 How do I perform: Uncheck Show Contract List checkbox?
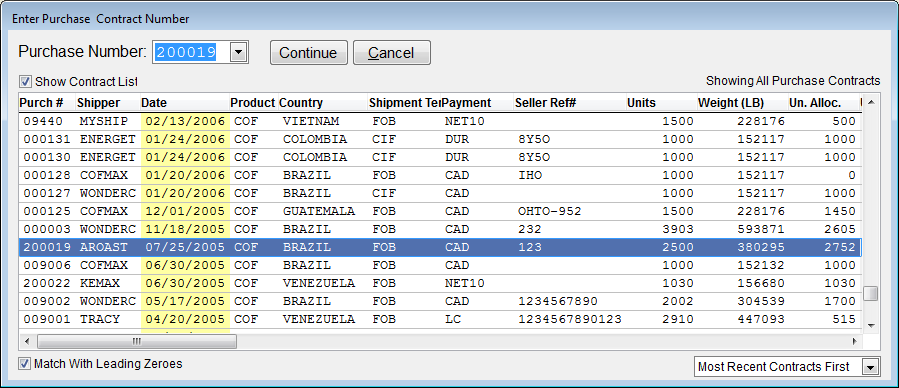coord(25,81)
